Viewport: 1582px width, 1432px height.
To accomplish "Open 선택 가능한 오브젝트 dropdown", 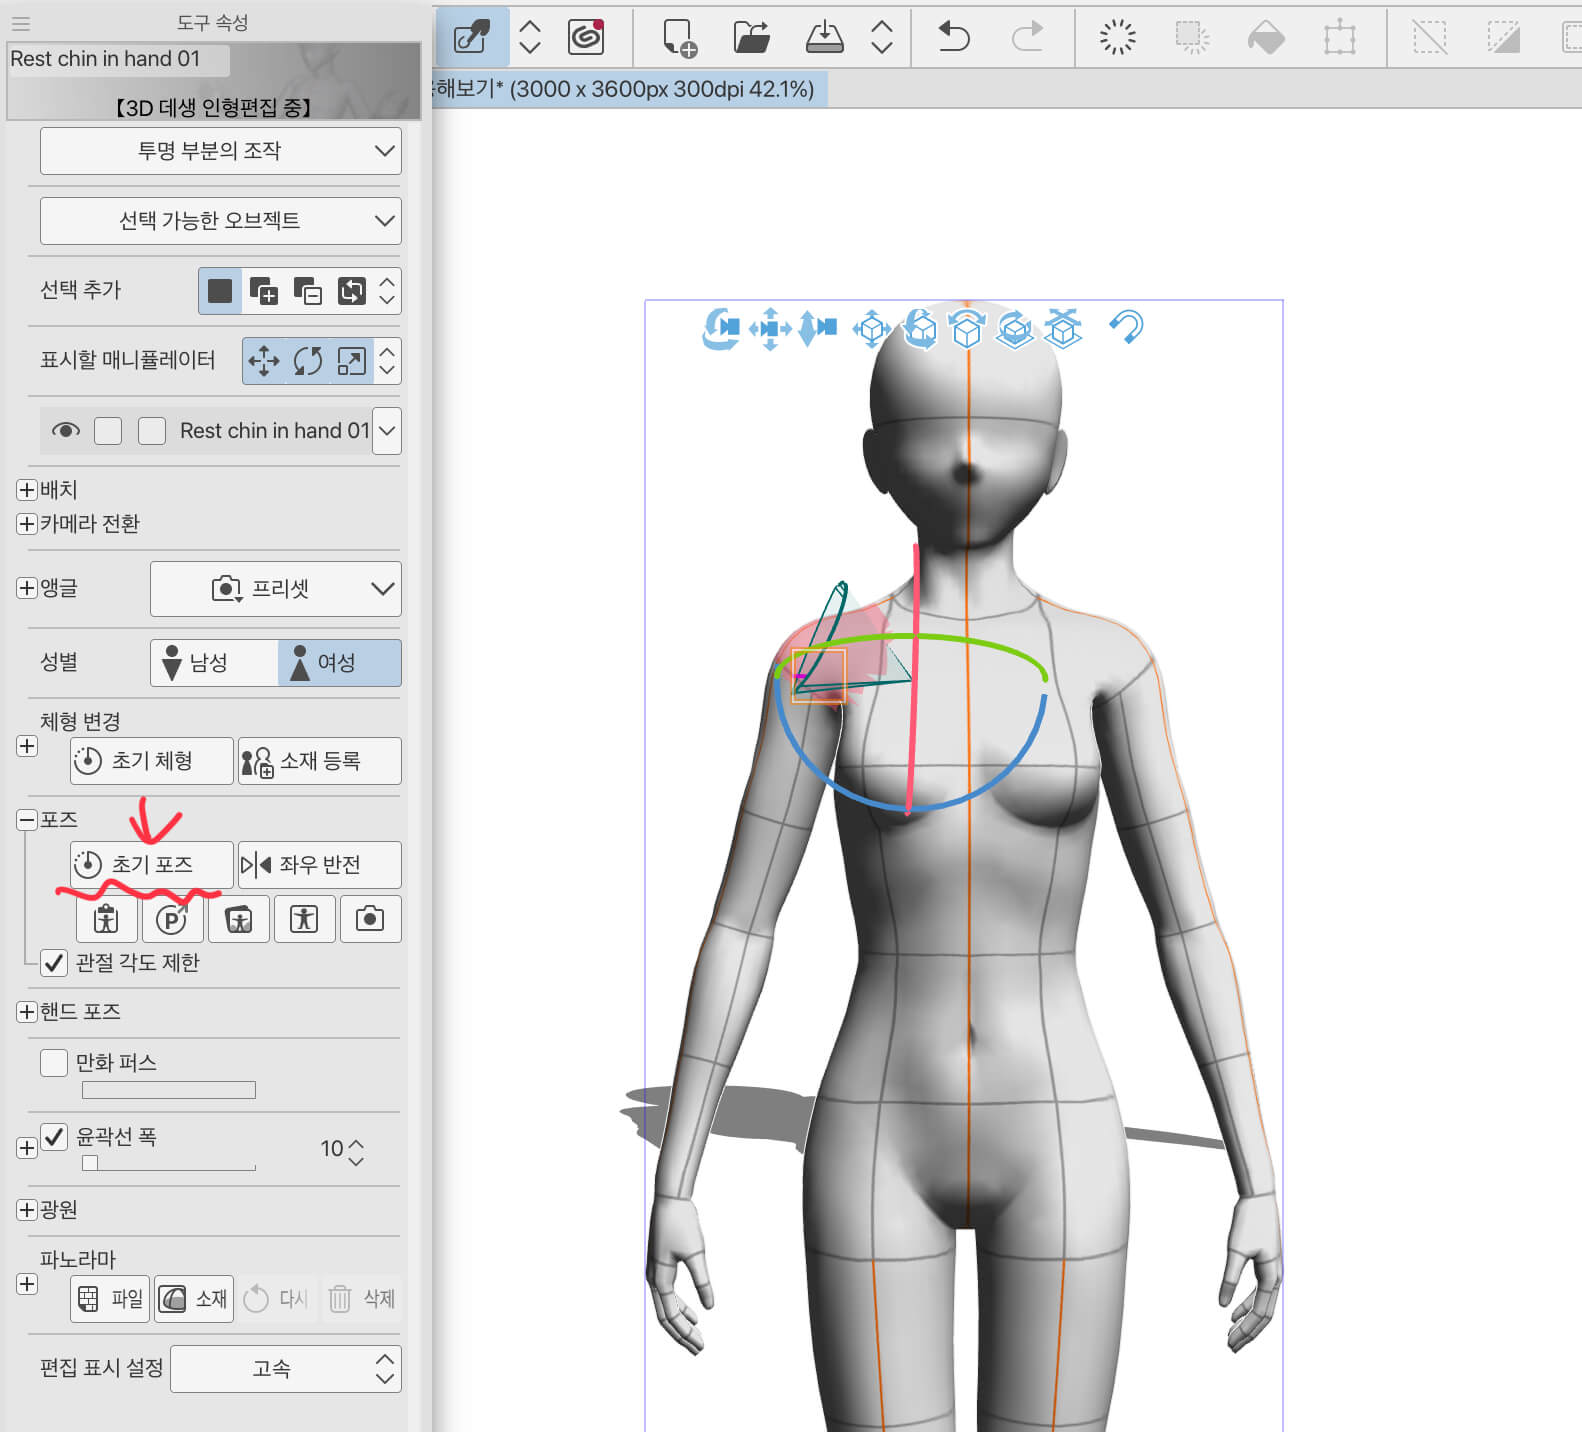I will 220,221.
